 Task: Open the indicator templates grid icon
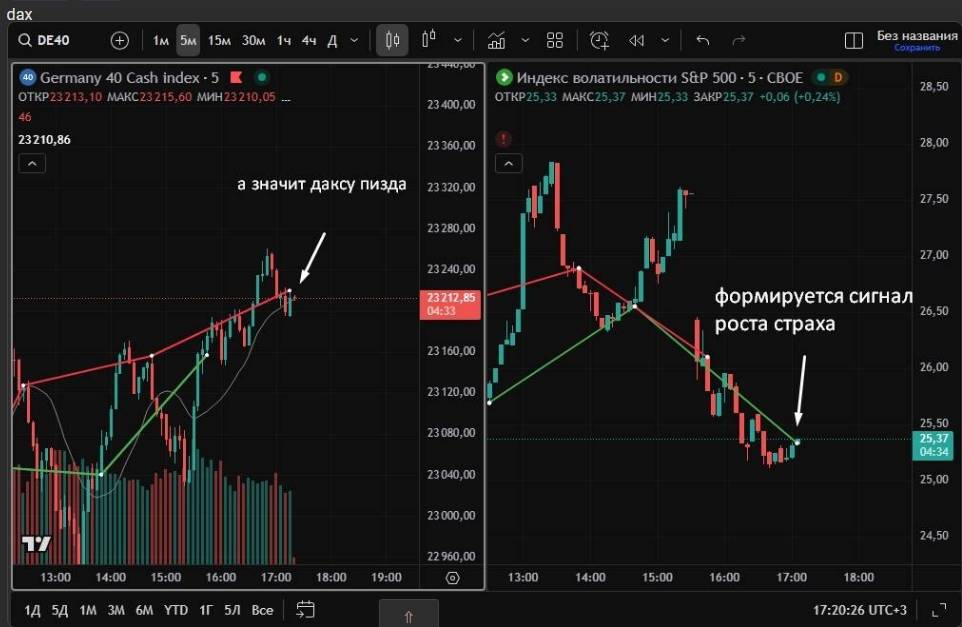(x=555, y=41)
